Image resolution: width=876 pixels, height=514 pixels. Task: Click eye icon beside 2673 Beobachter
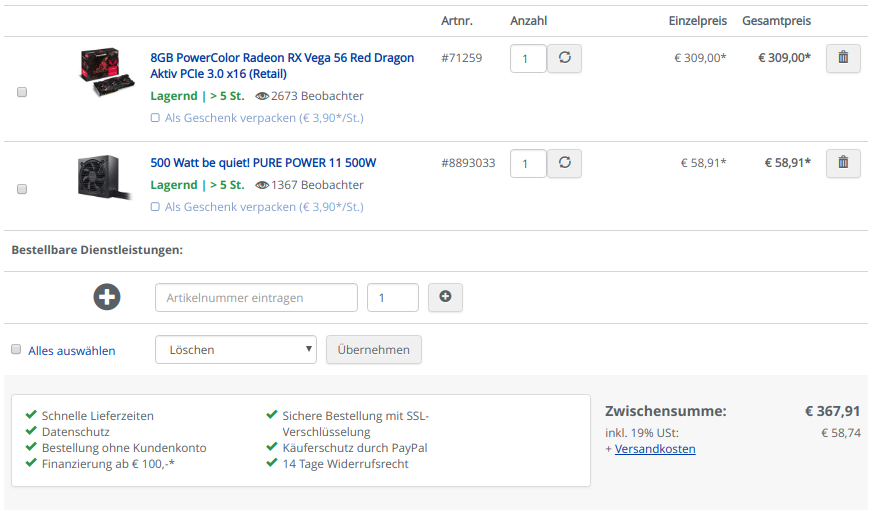(x=262, y=96)
